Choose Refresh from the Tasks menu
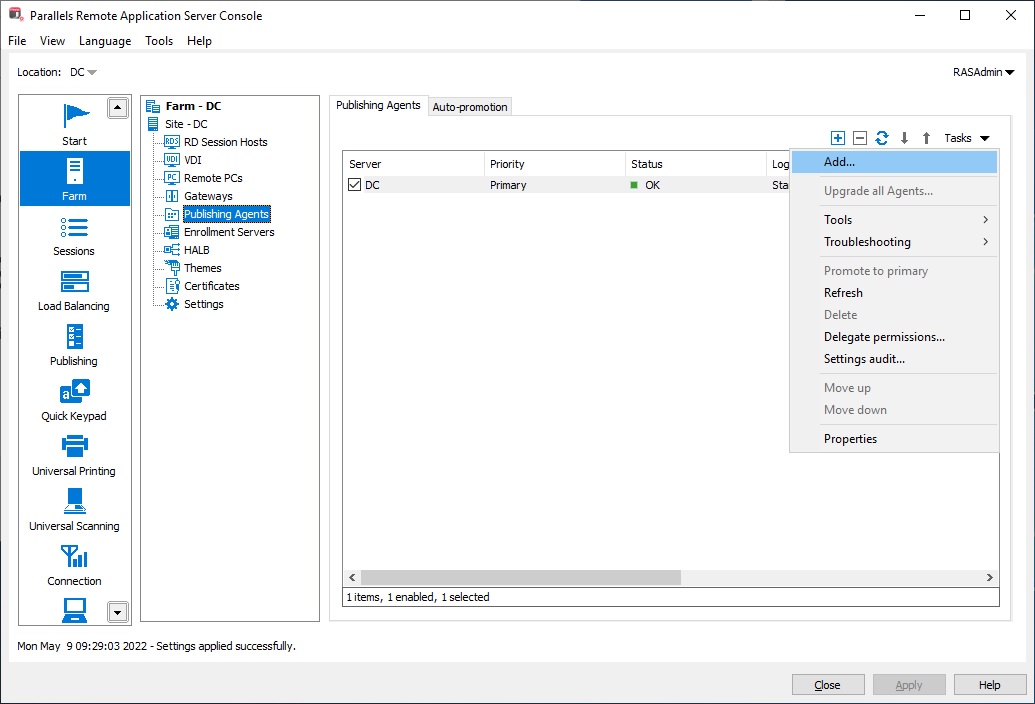 click(x=894, y=292)
